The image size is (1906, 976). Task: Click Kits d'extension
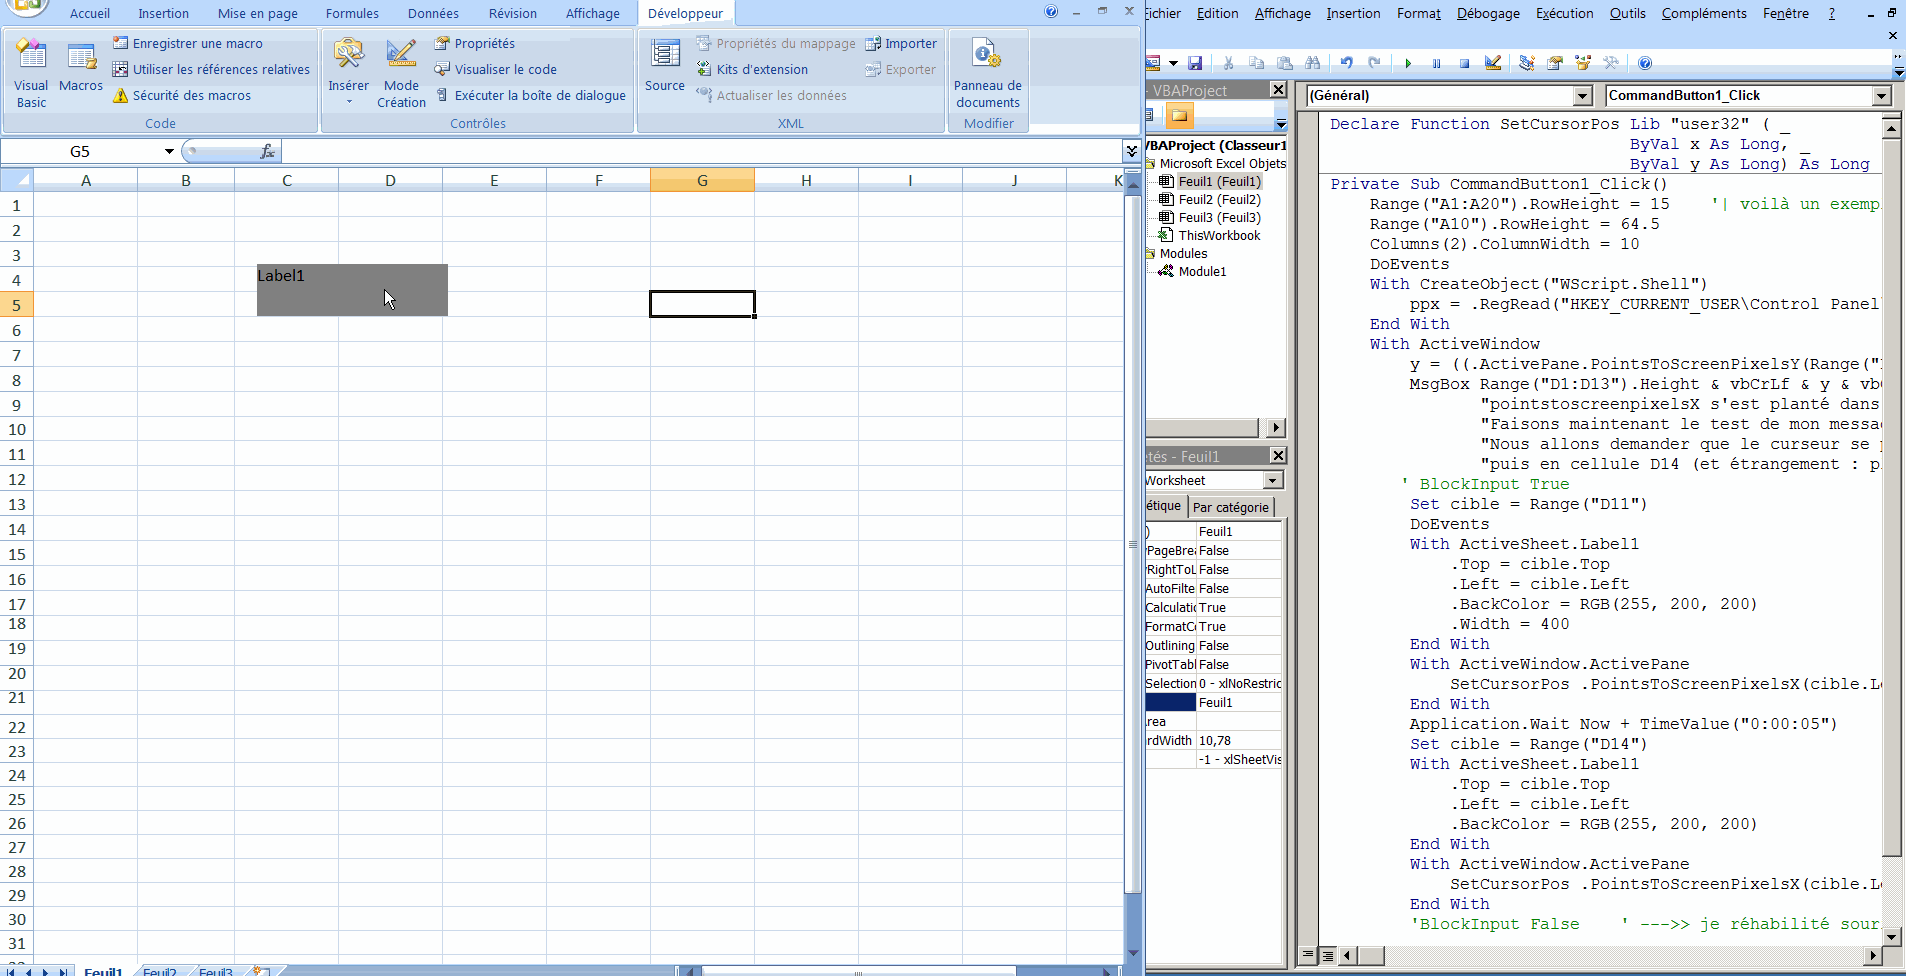(x=752, y=69)
